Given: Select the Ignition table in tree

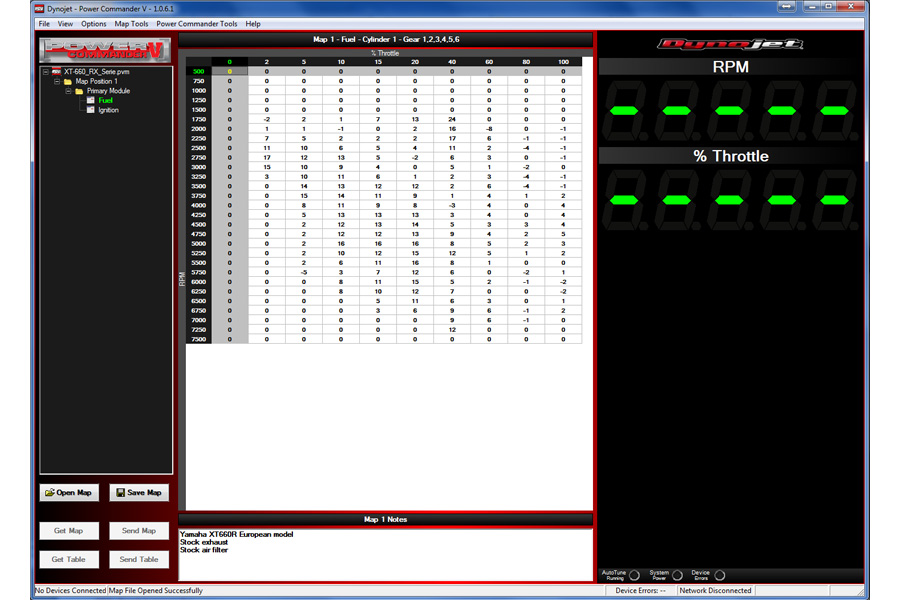Looking at the screenshot, I should click(108, 110).
